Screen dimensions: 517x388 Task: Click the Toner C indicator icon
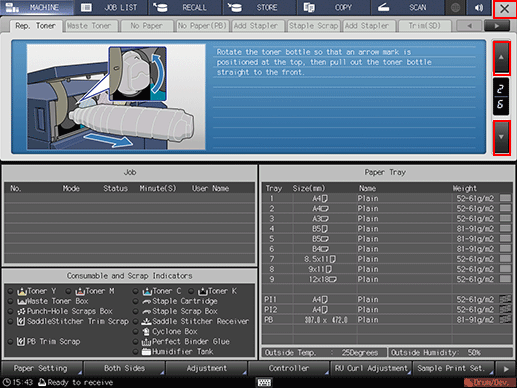(x=147, y=292)
